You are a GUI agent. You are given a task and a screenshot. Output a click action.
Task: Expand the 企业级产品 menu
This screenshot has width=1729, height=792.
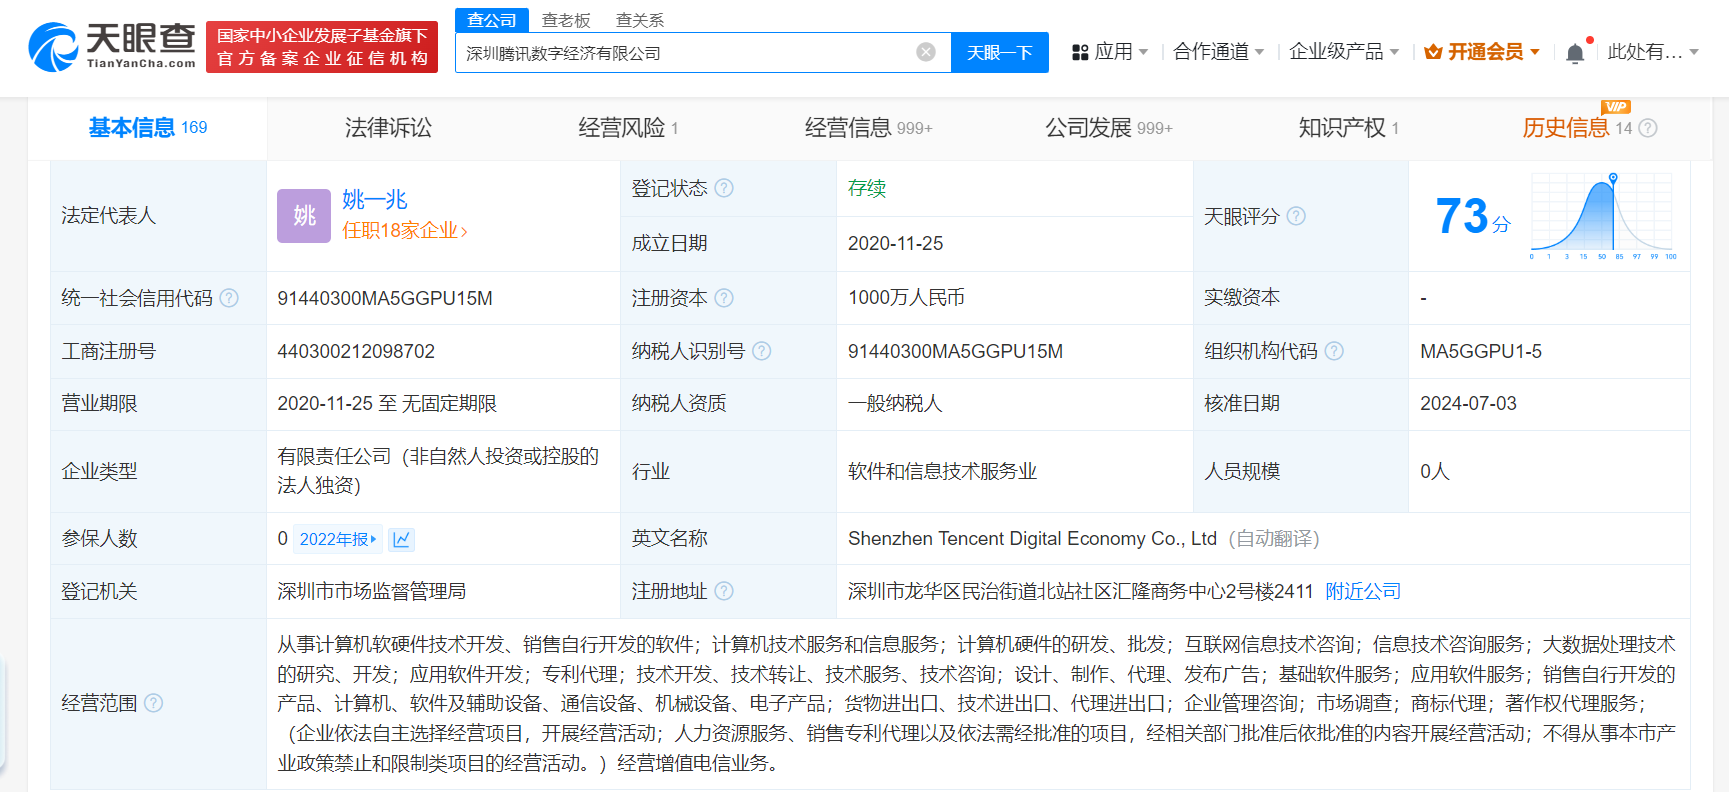(1344, 52)
